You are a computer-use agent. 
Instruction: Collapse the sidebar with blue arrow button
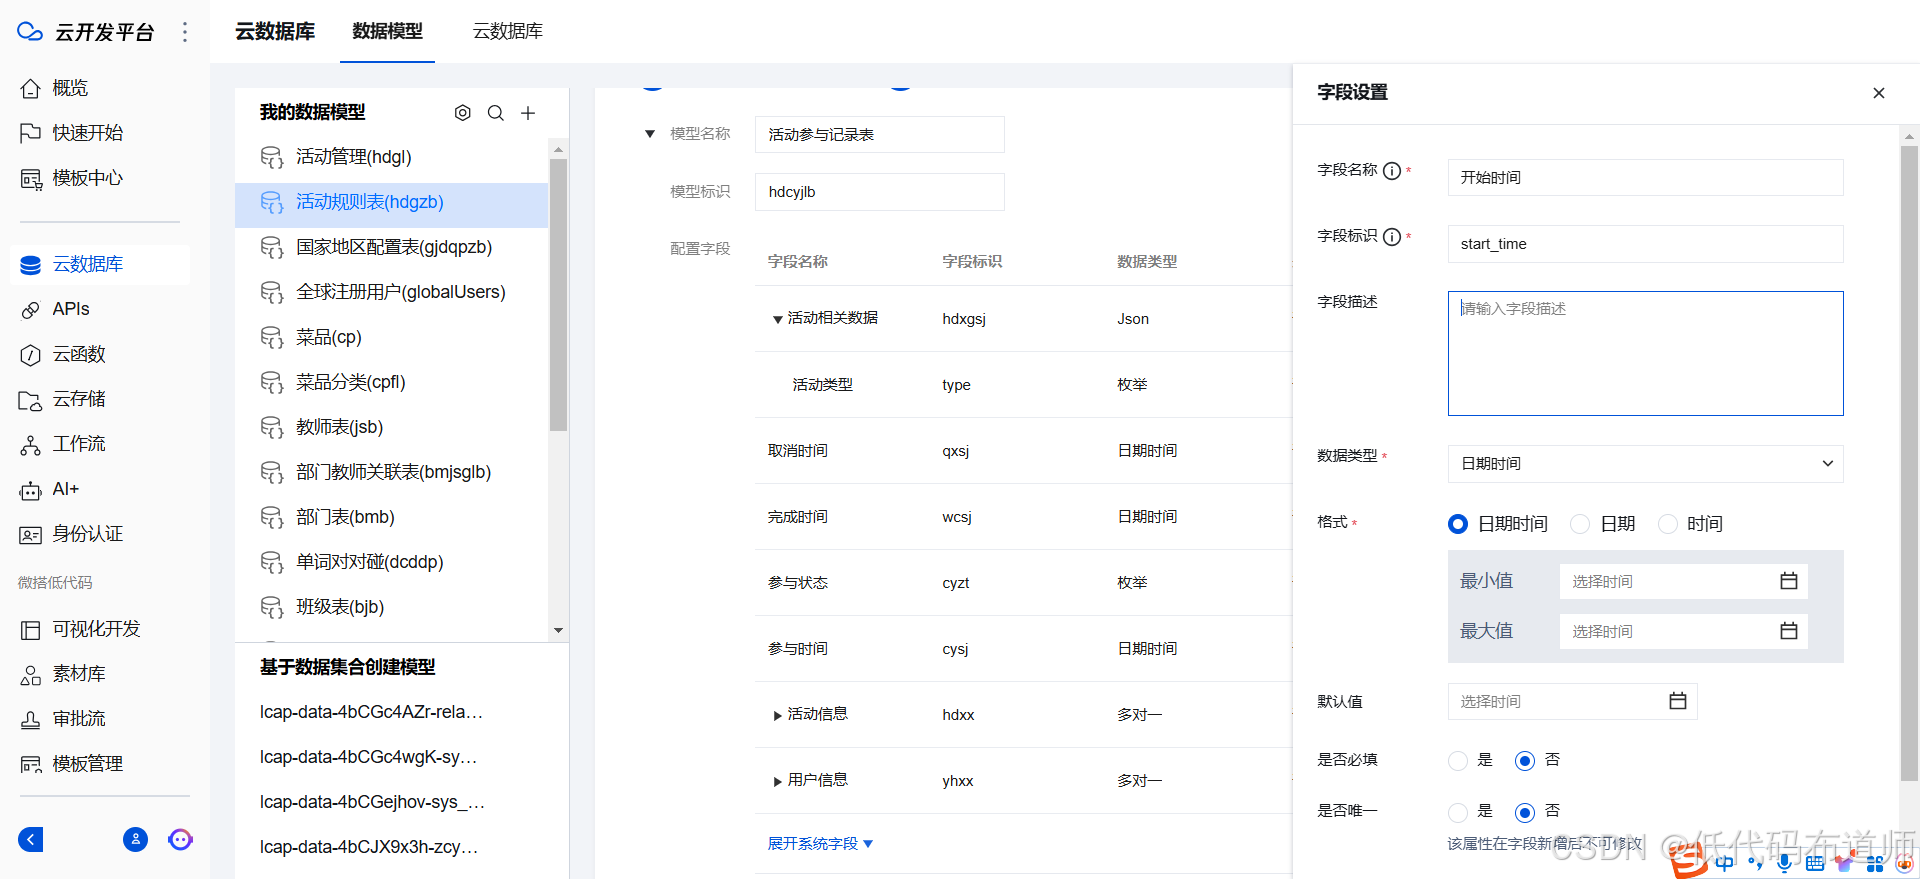[x=31, y=839]
